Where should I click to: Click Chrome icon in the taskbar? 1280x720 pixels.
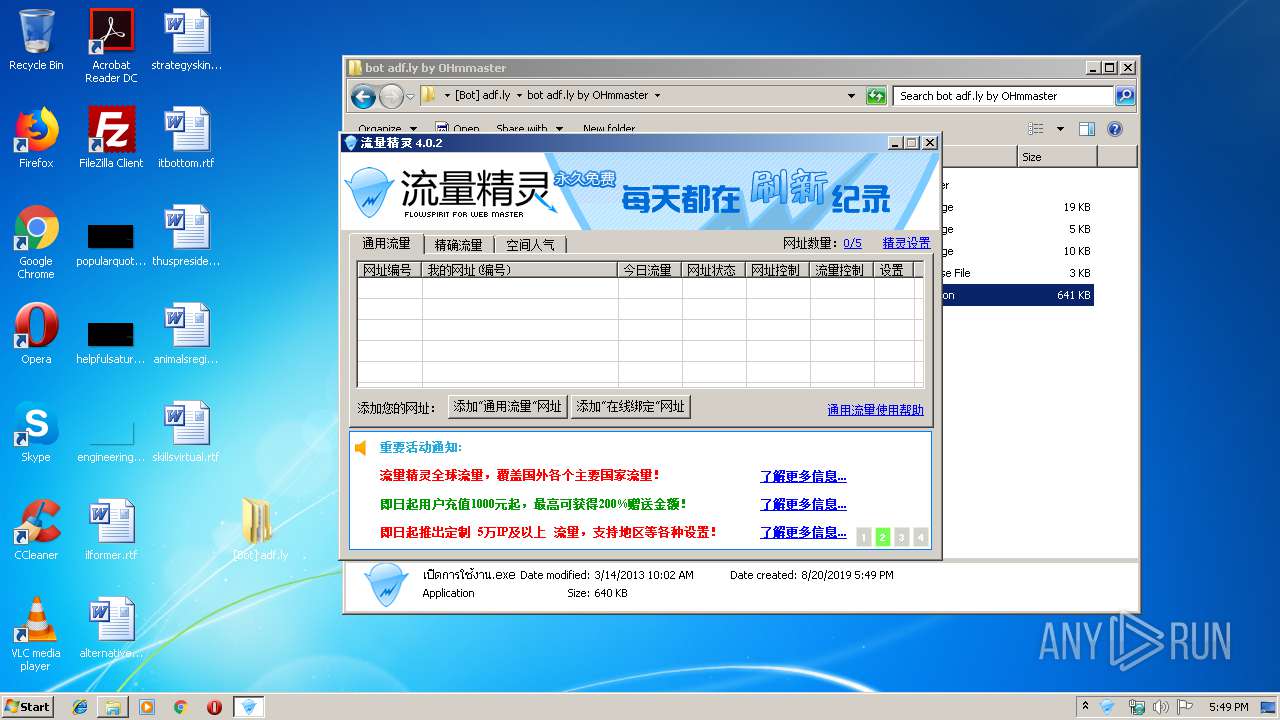[x=180, y=707]
